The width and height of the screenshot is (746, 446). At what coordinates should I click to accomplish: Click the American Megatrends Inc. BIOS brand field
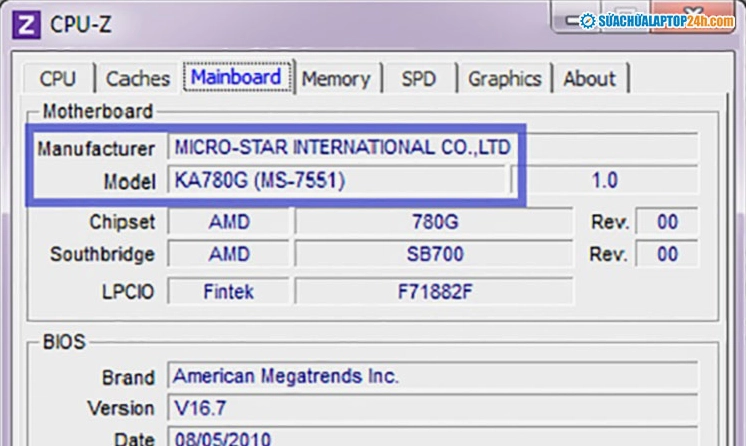(x=433, y=377)
